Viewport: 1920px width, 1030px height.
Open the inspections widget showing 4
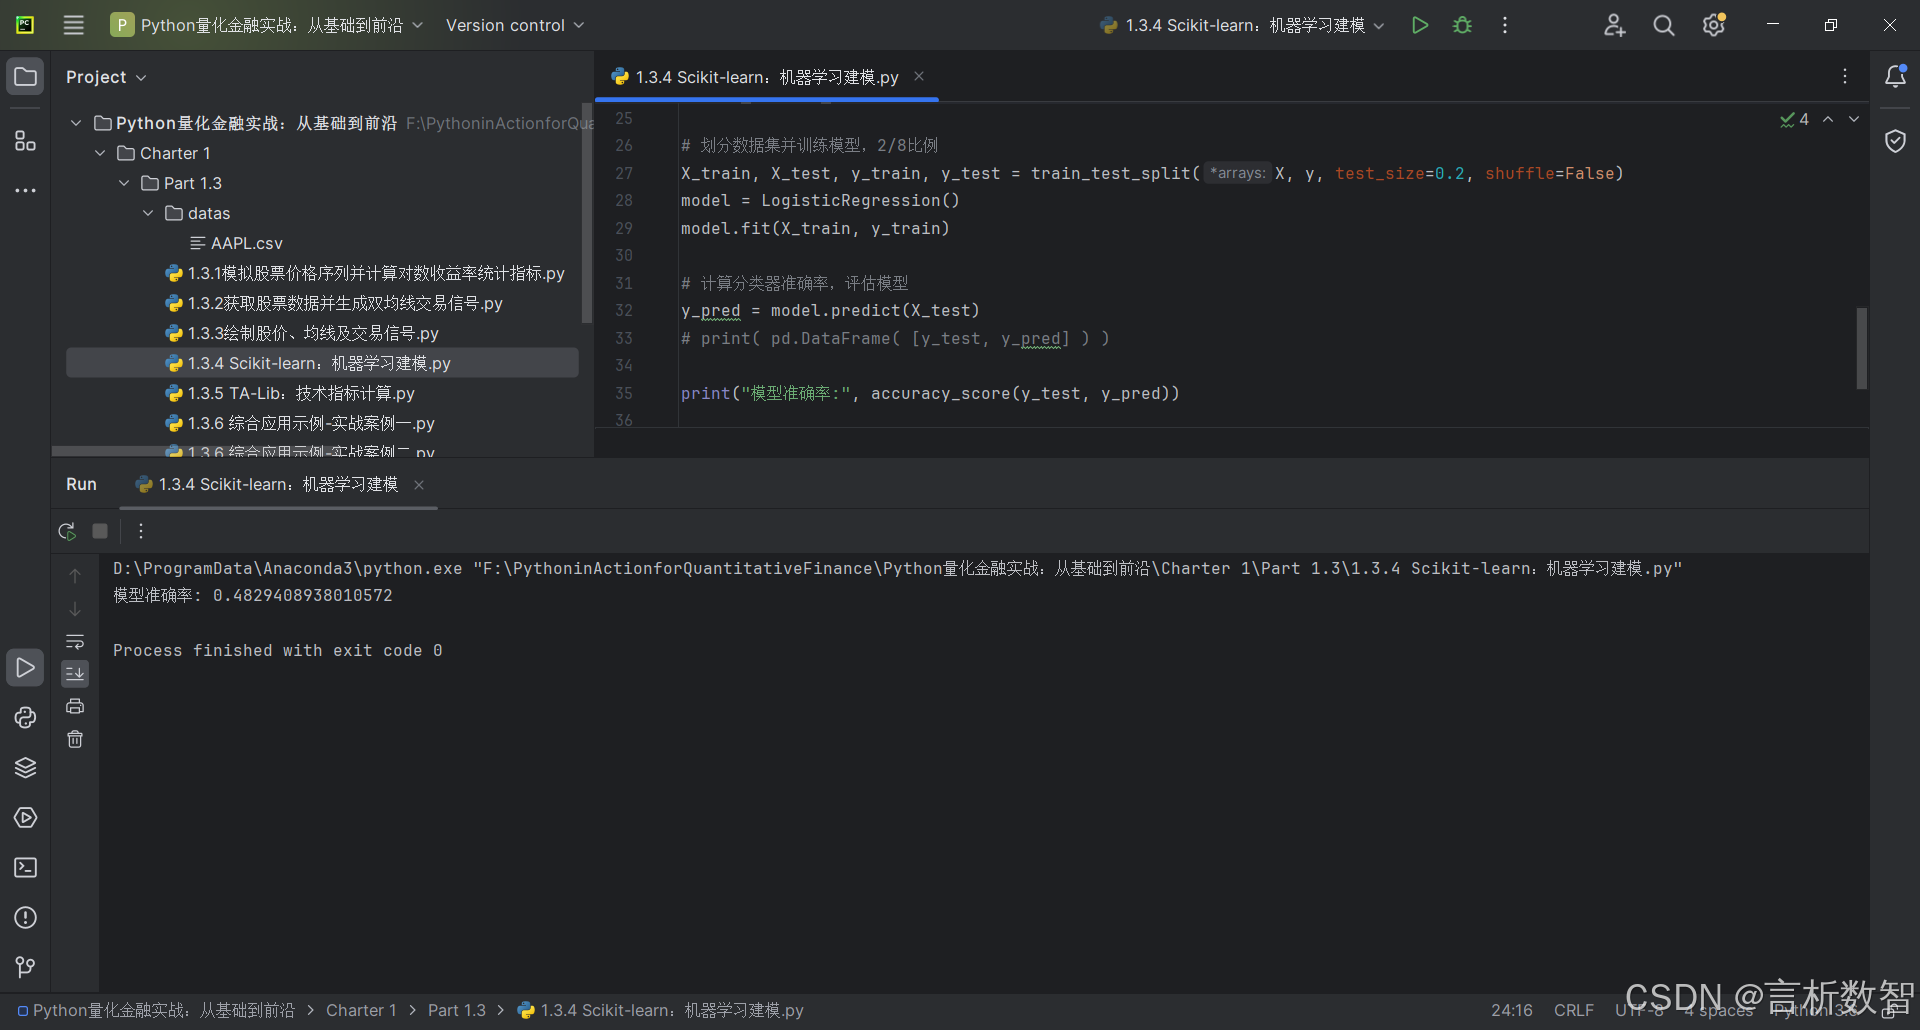point(1794,119)
